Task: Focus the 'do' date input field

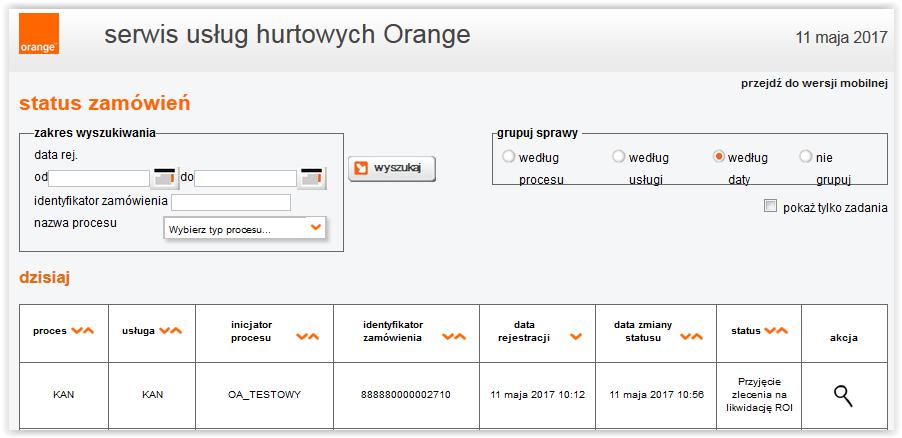Action: coord(246,178)
